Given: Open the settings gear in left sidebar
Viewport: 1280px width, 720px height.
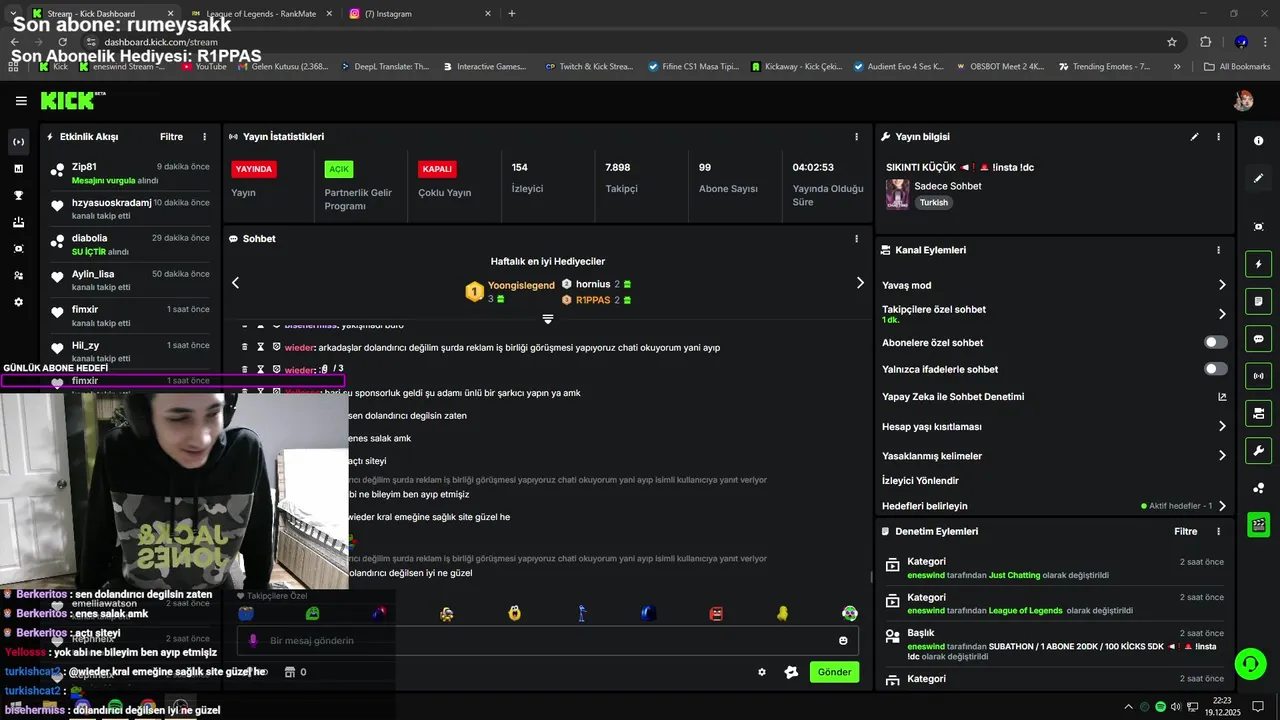Looking at the screenshot, I should point(18,302).
